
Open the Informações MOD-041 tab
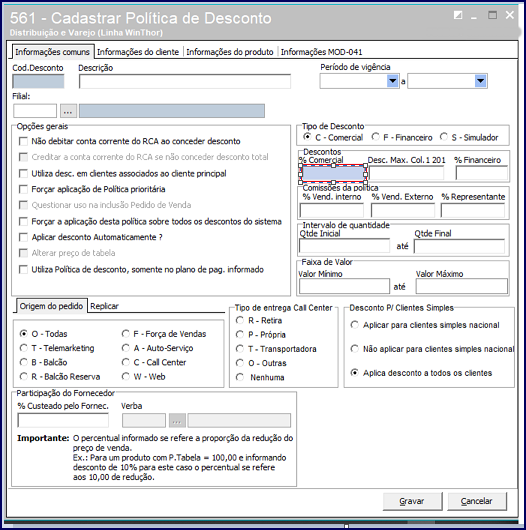(x=321, y=52)
